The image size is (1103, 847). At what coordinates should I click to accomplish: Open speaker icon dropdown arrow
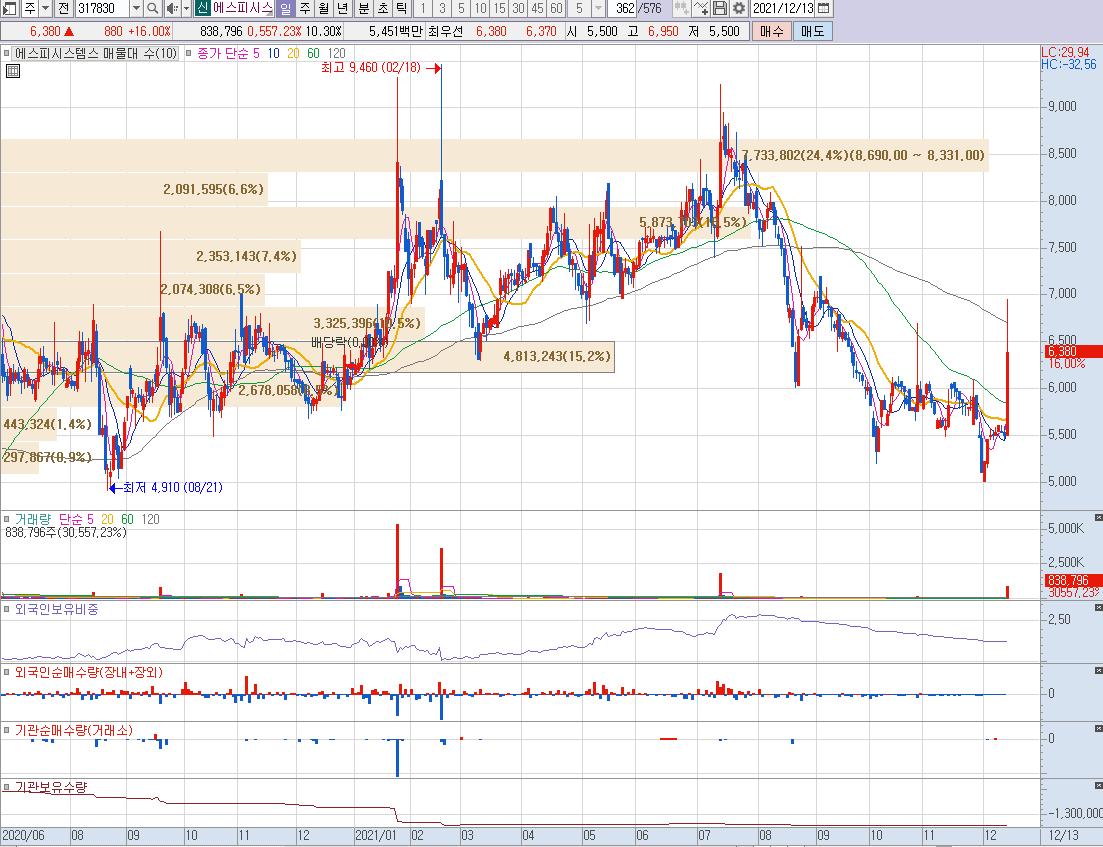coord(186,8)
